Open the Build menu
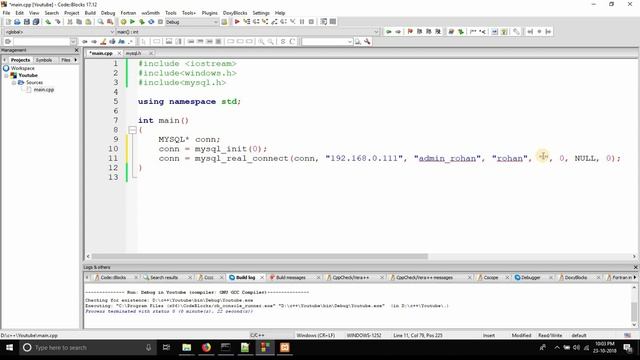This screenshot has height=360, width=640. tap(90, 13)
